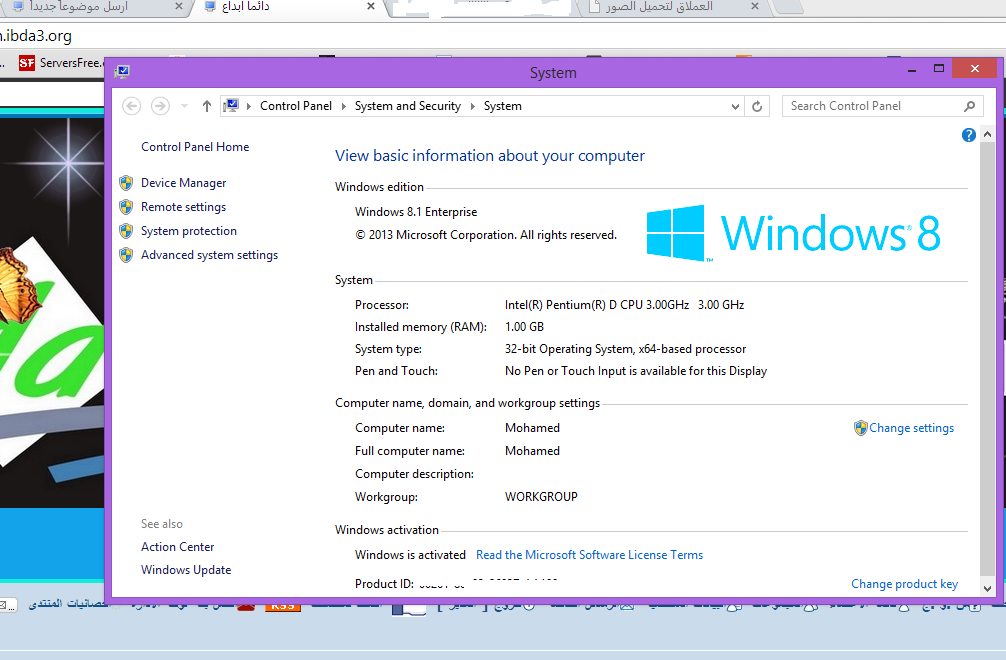Open the address bar history dropdown
The width and height of the screenshot is (1006, 660).
(x=735, y=106)
